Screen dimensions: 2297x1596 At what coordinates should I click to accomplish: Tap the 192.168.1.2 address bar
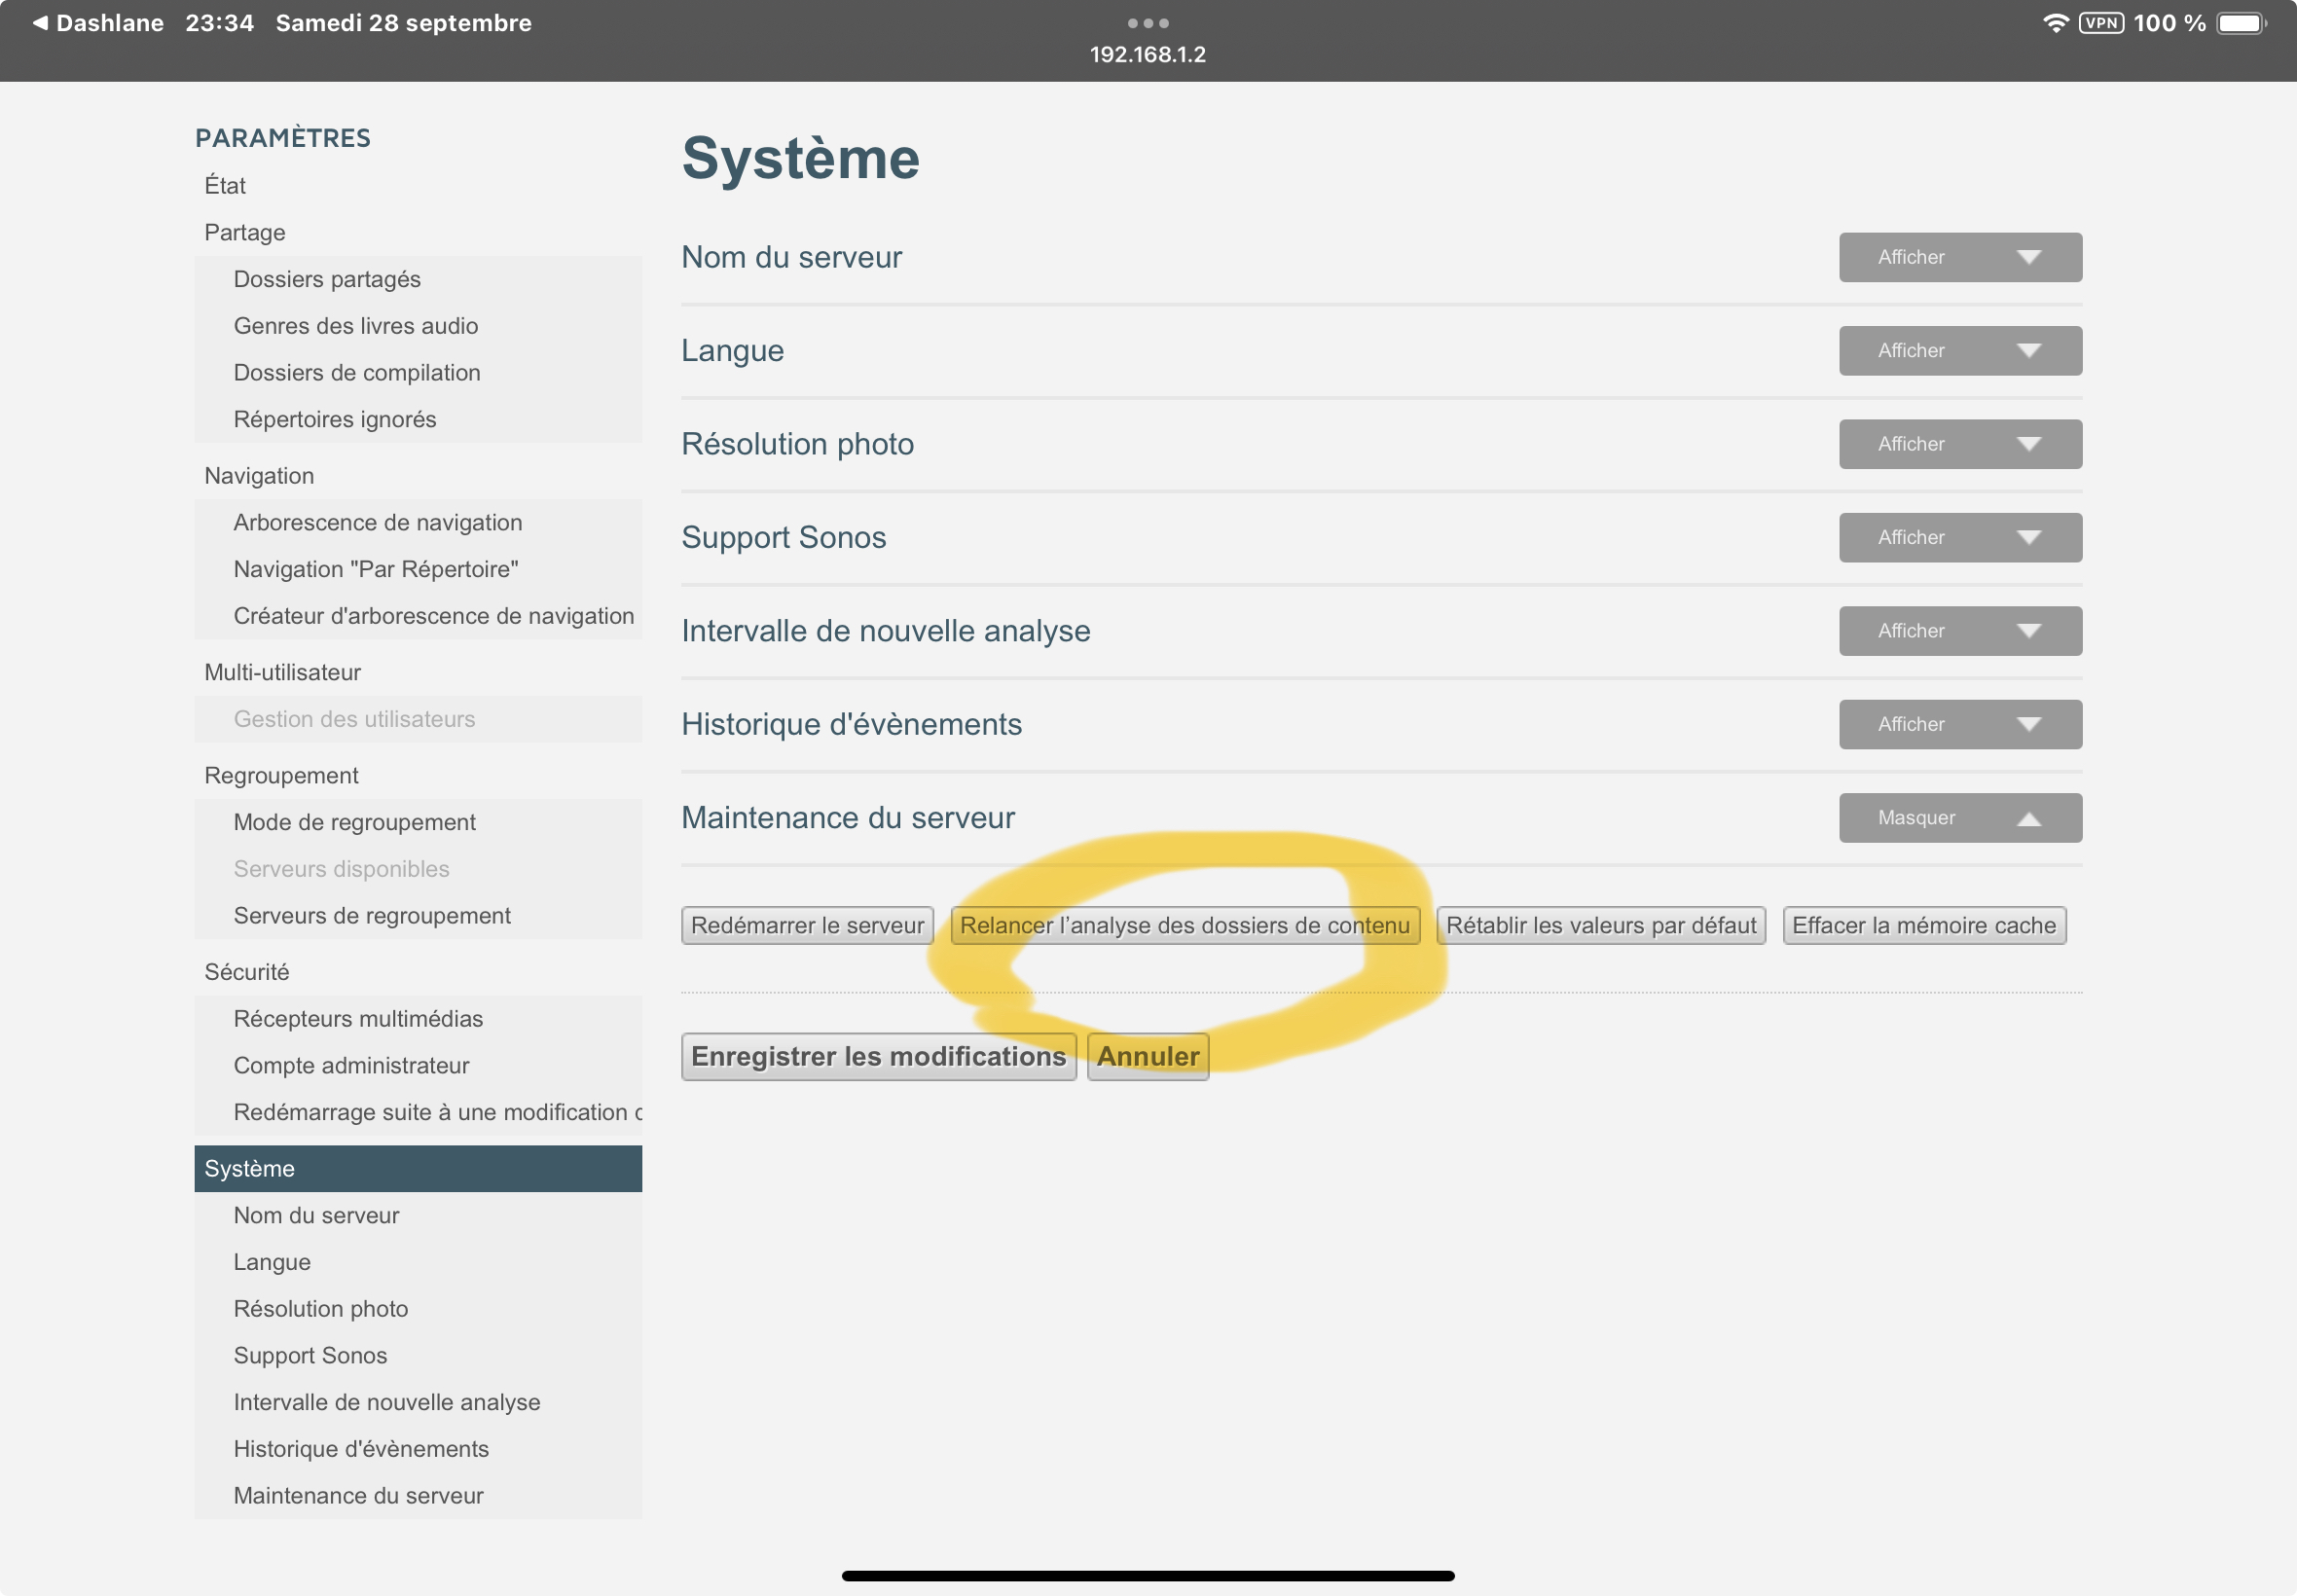(1147, 55)
